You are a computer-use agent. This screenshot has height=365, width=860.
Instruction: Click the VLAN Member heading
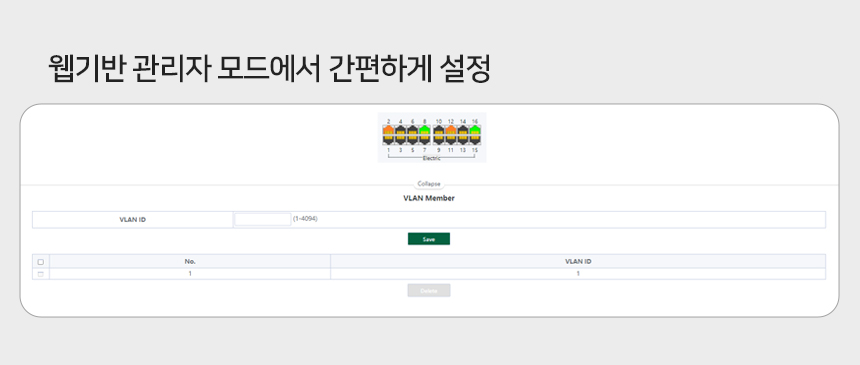tap(429, 198)
